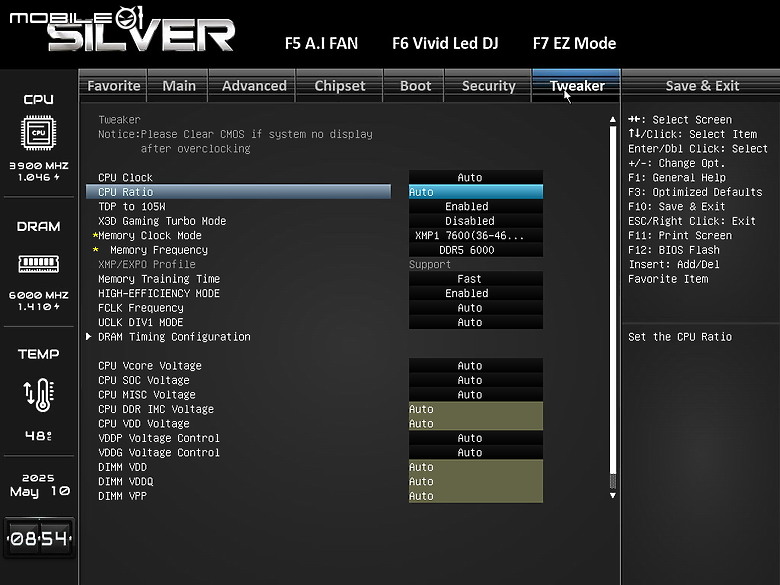Open the Favorite tab
Screen dimensions: 780x585
(113, 86)
